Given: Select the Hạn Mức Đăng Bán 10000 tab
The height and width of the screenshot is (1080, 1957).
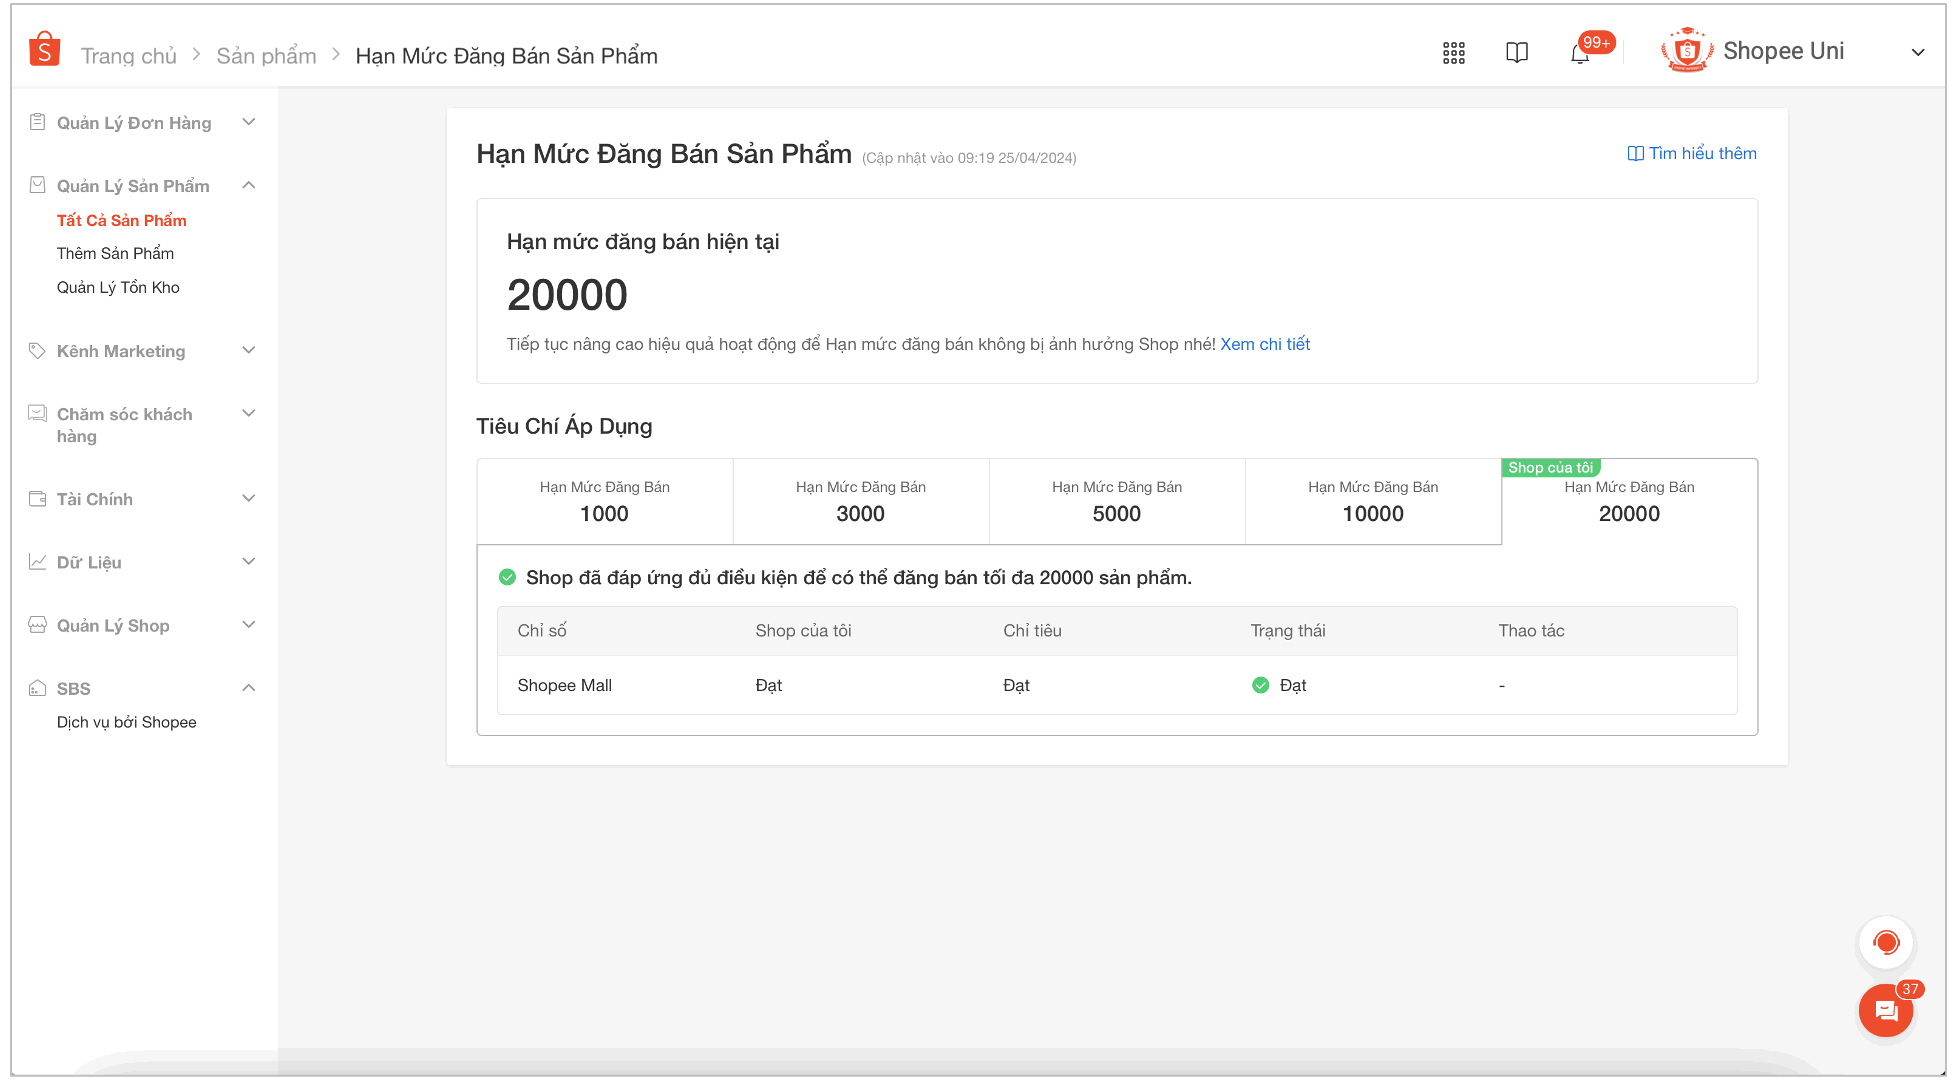Looking at the screenshot, I should (x=1373, y=501).
